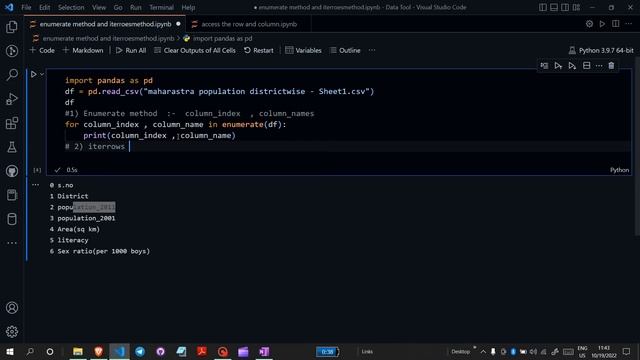Open notebook toolbar overflow ellipsis

coord(372,50)
